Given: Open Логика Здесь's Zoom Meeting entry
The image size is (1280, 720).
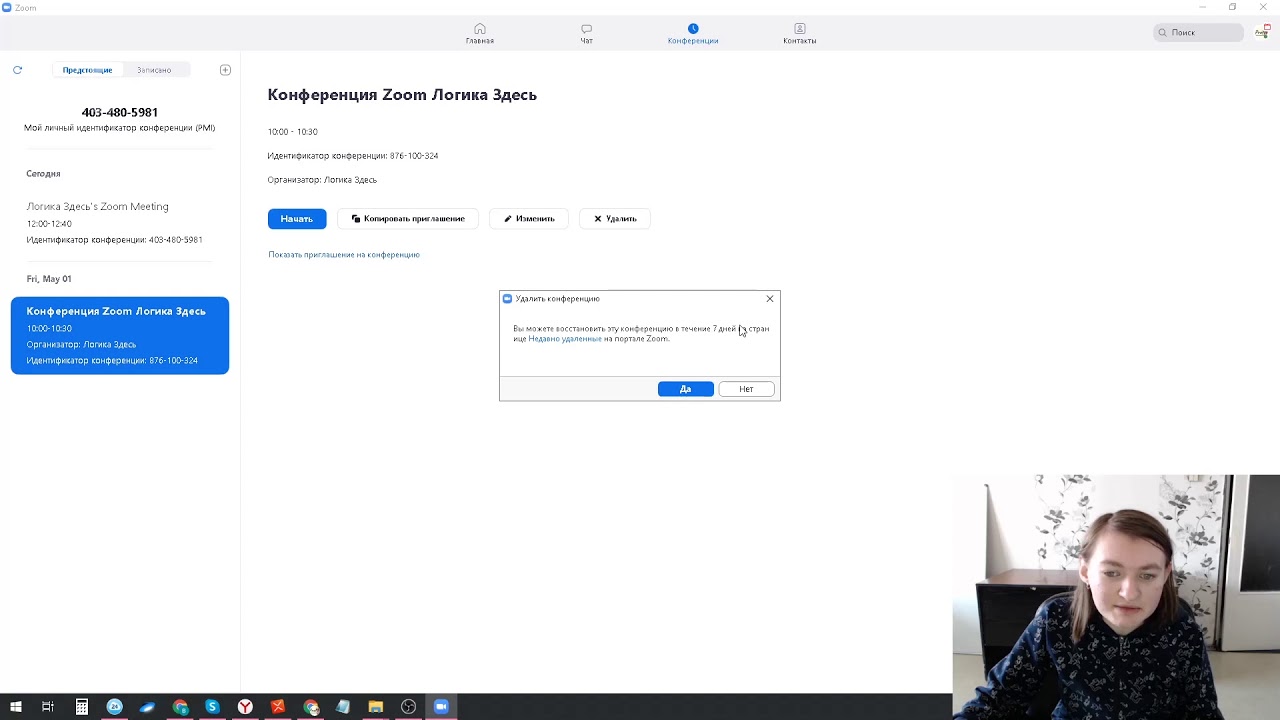Looking at the screenshot, I should 120,223.
